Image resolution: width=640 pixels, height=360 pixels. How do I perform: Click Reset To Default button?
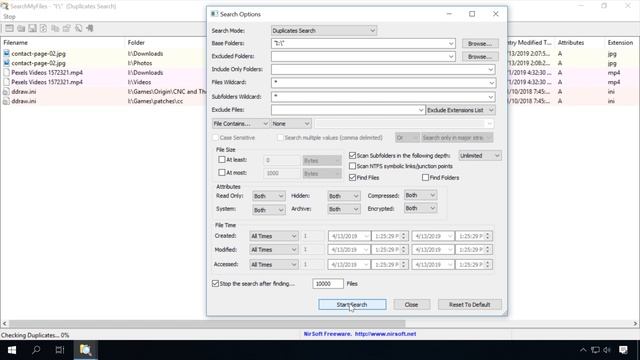(x=469, y=304)
